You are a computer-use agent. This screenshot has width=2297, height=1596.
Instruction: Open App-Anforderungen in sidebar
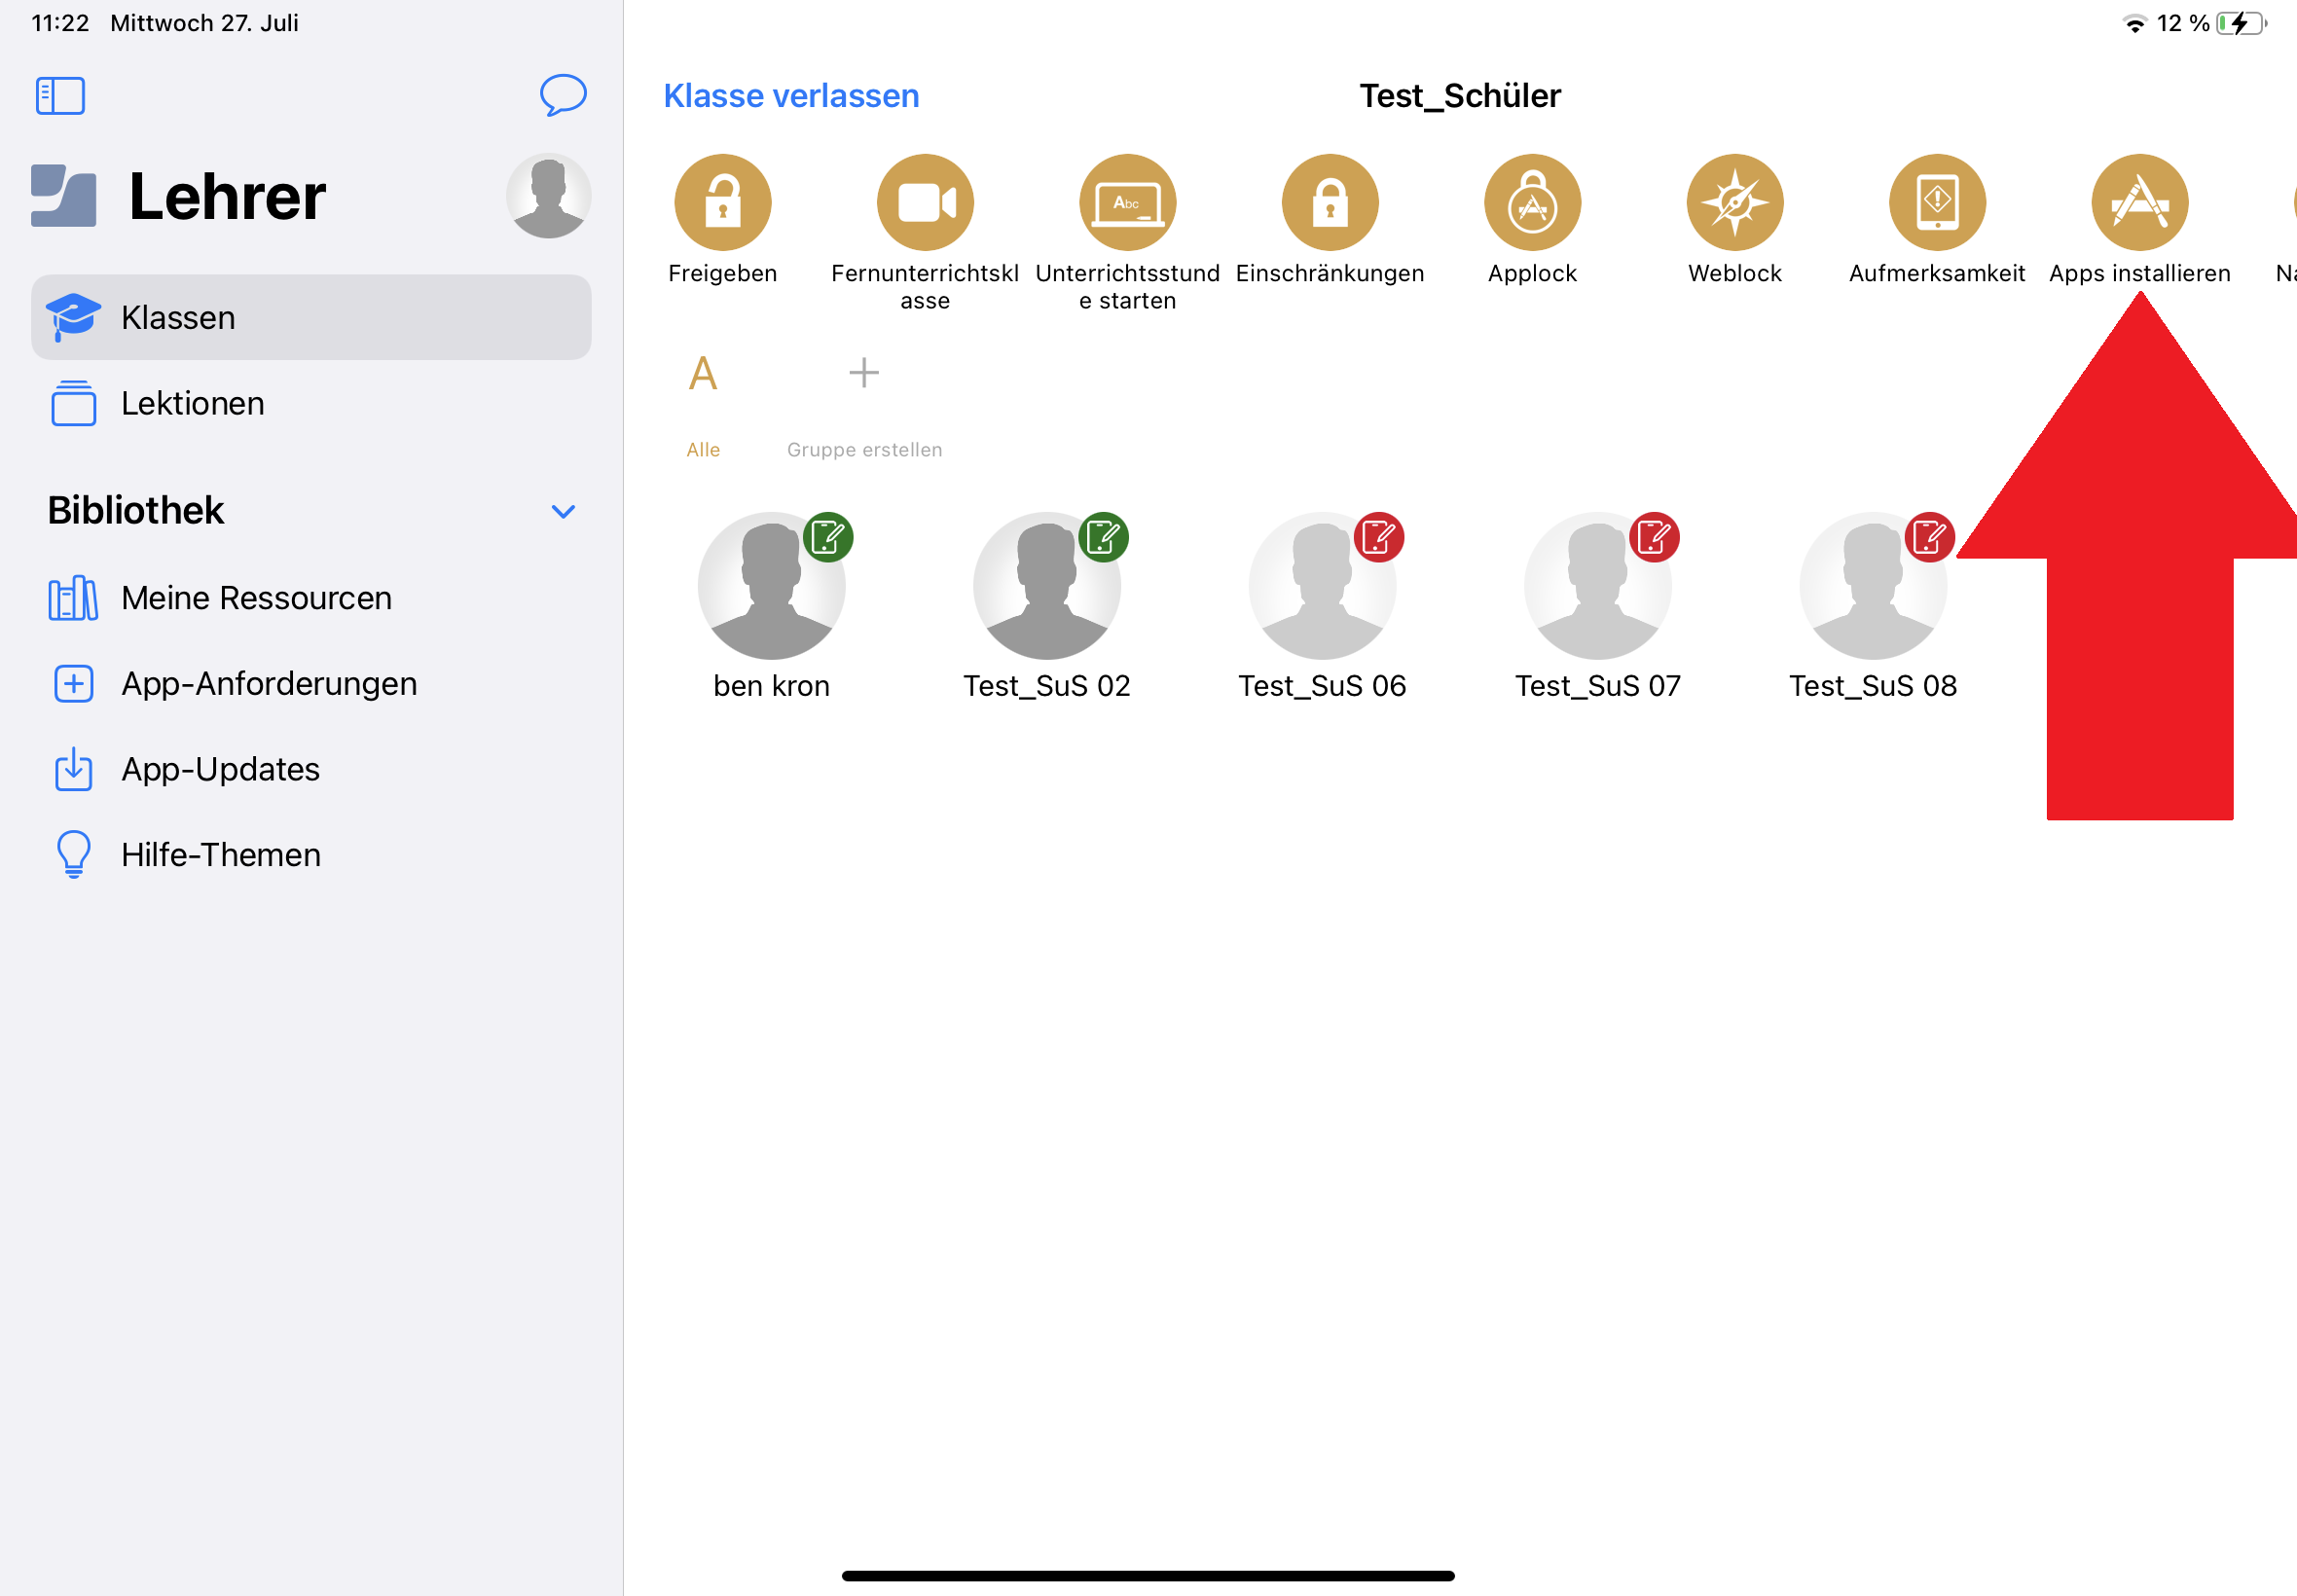point(311,683)
